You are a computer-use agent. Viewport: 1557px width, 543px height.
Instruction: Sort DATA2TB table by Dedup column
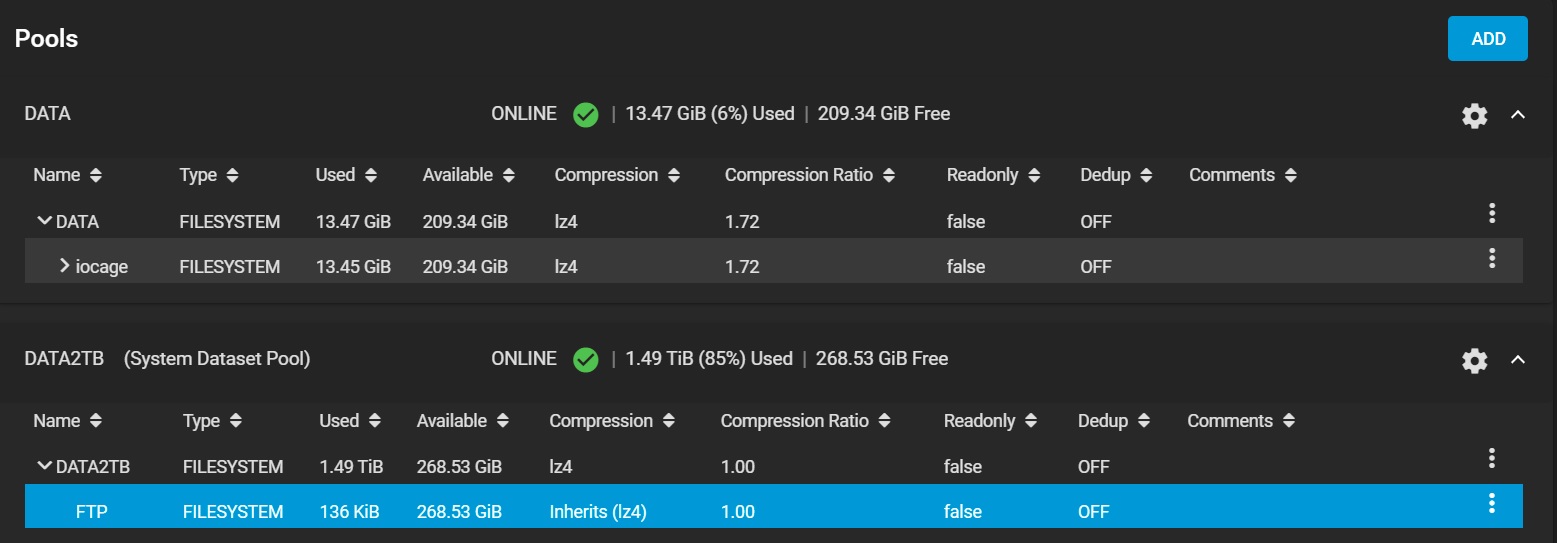point(1114,421)
